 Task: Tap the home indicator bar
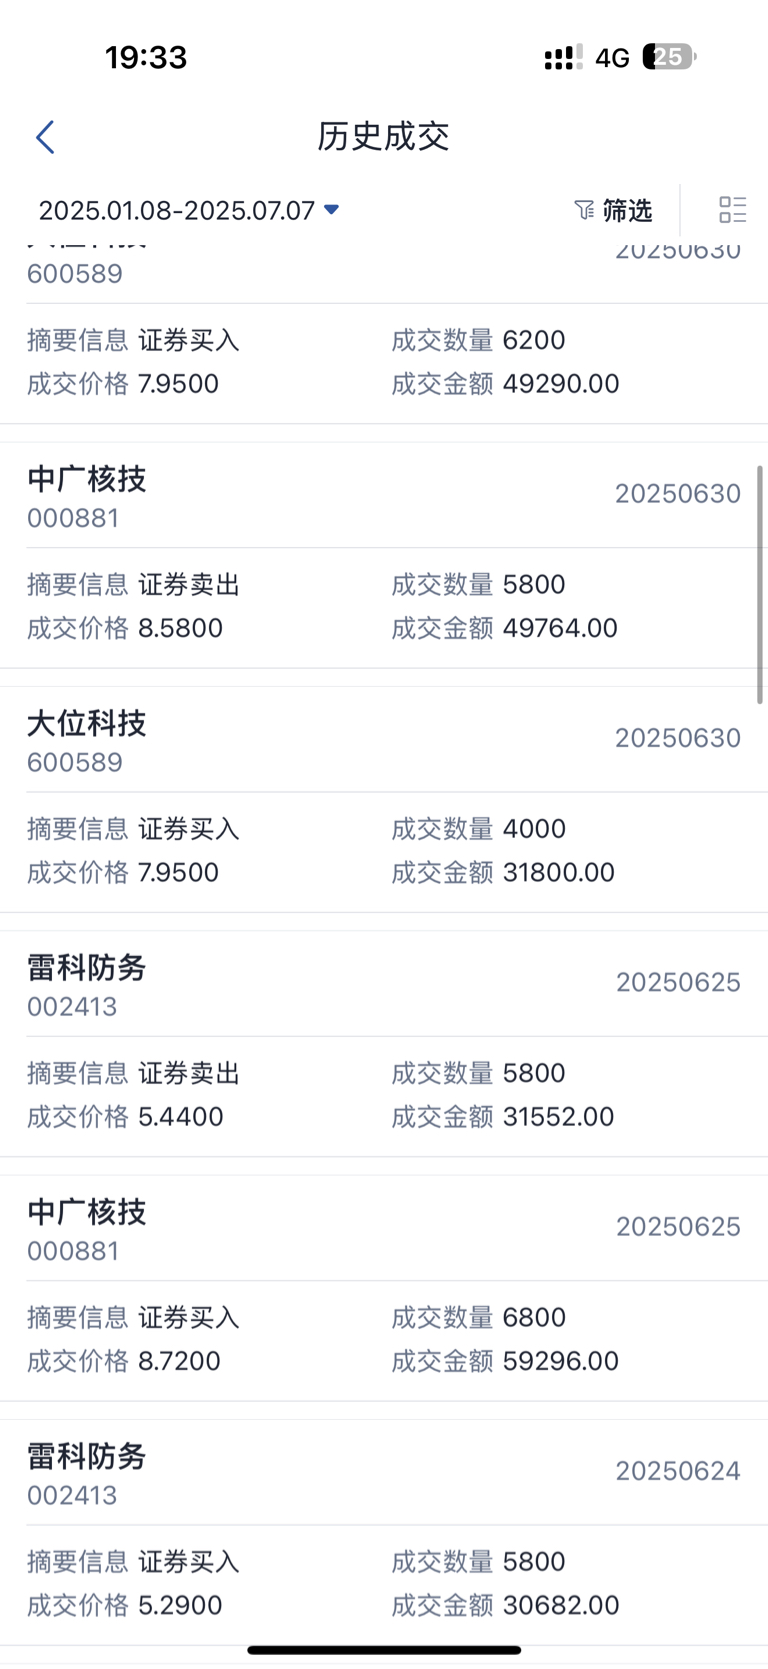[384, 1650]
